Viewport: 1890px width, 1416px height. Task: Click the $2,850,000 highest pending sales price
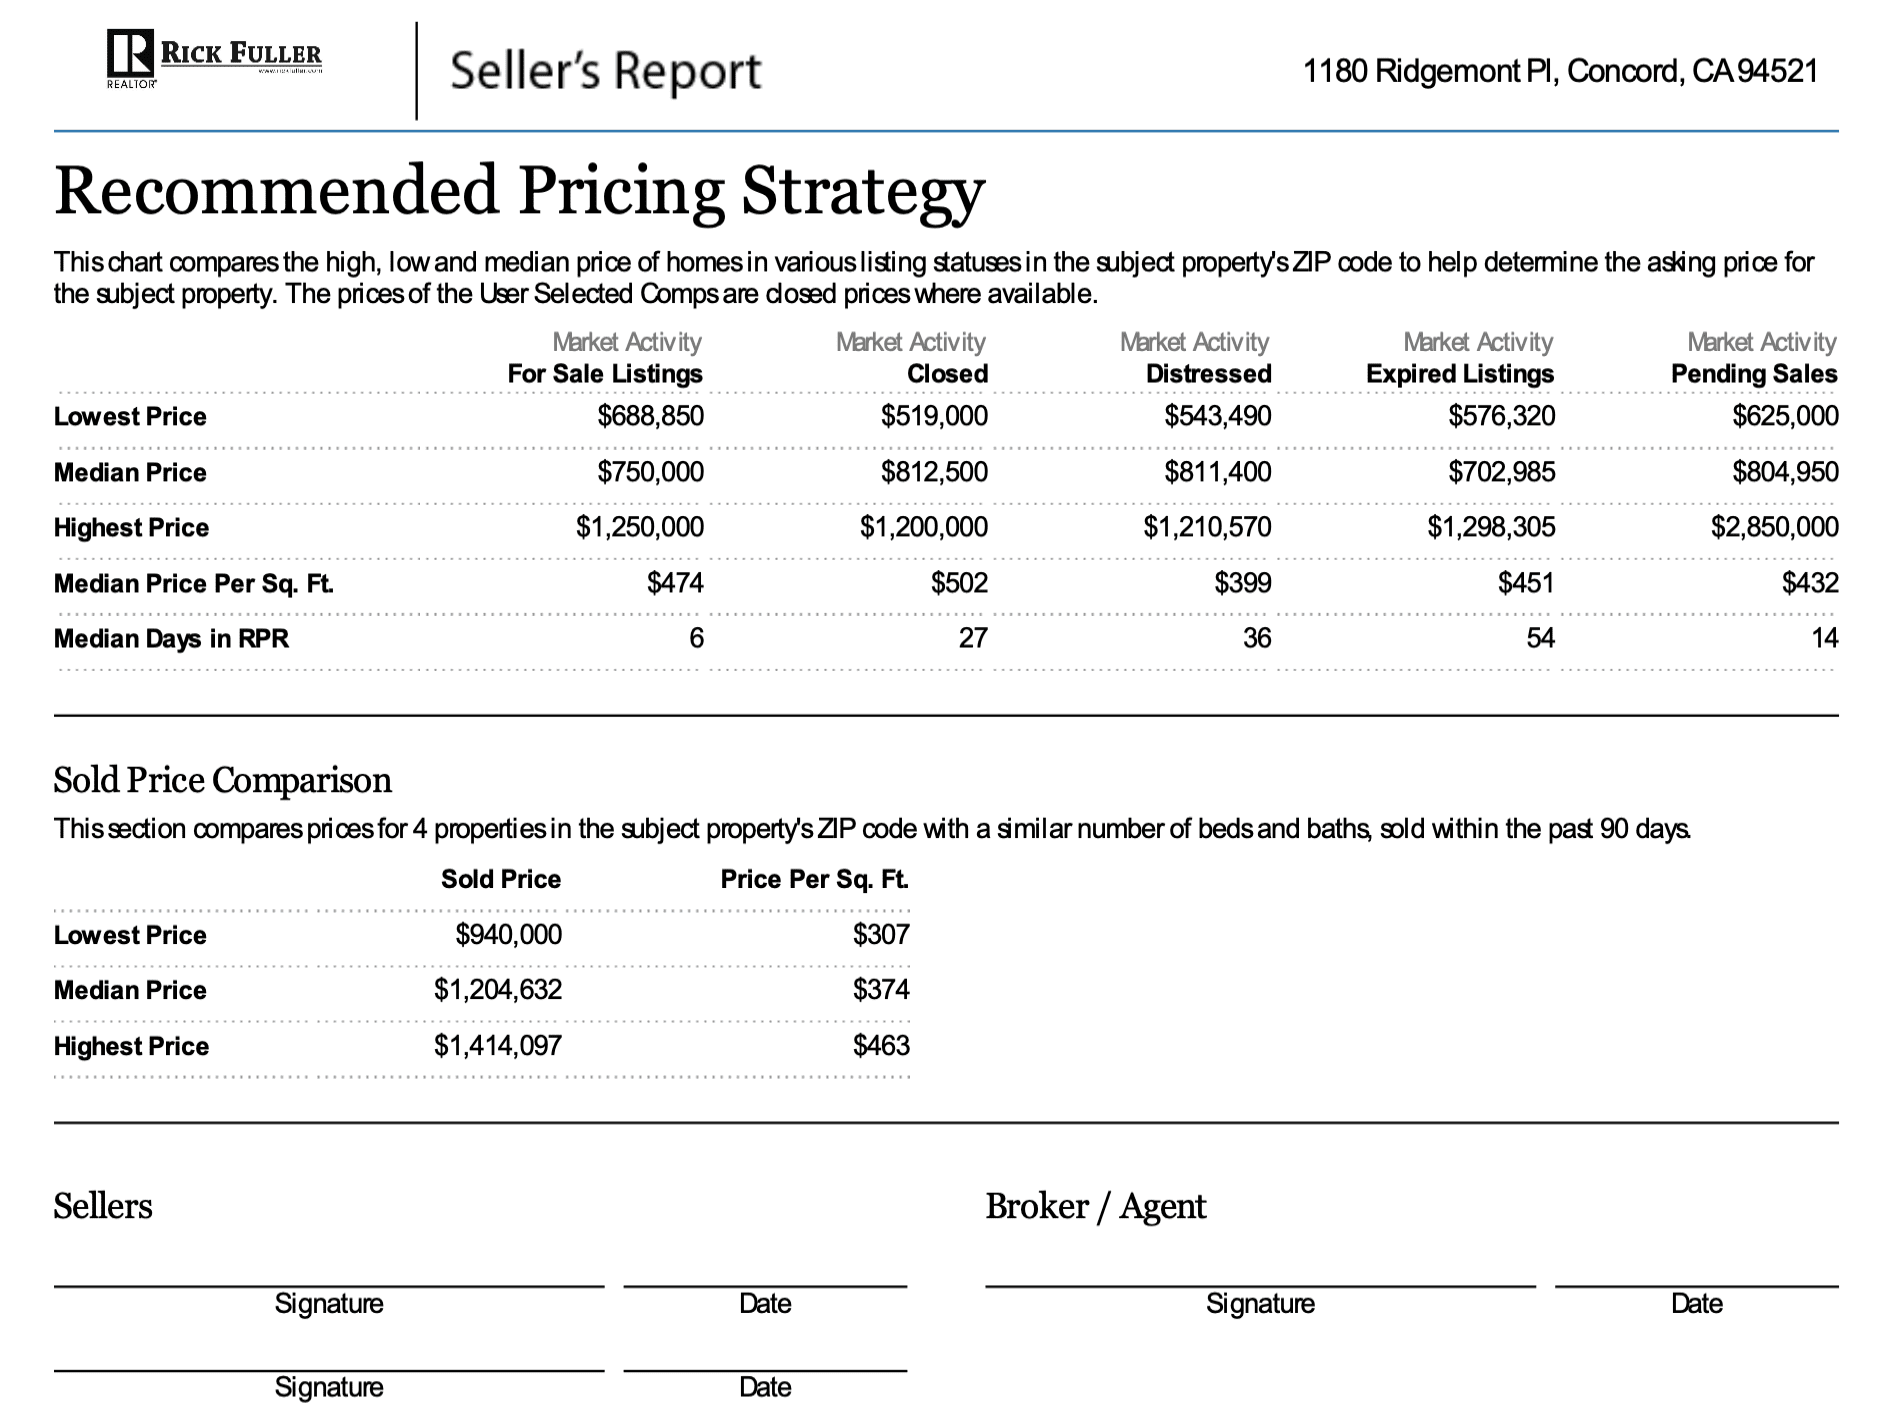coord(1774,527)
